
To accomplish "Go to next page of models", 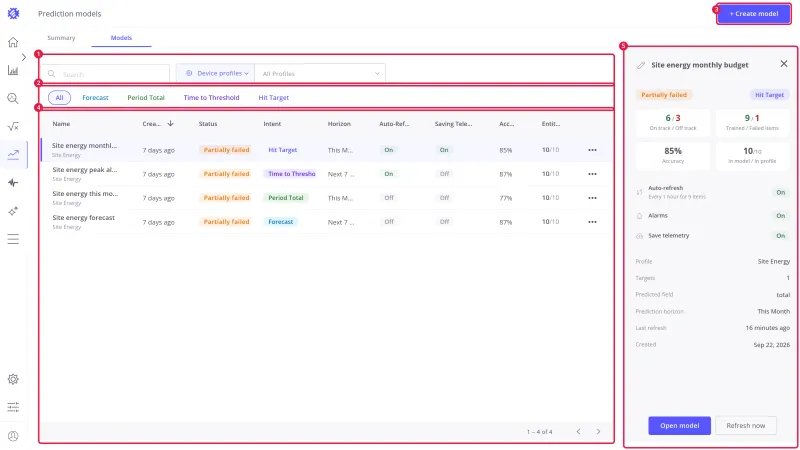I will pyautogui.click(x=598, y=432).
